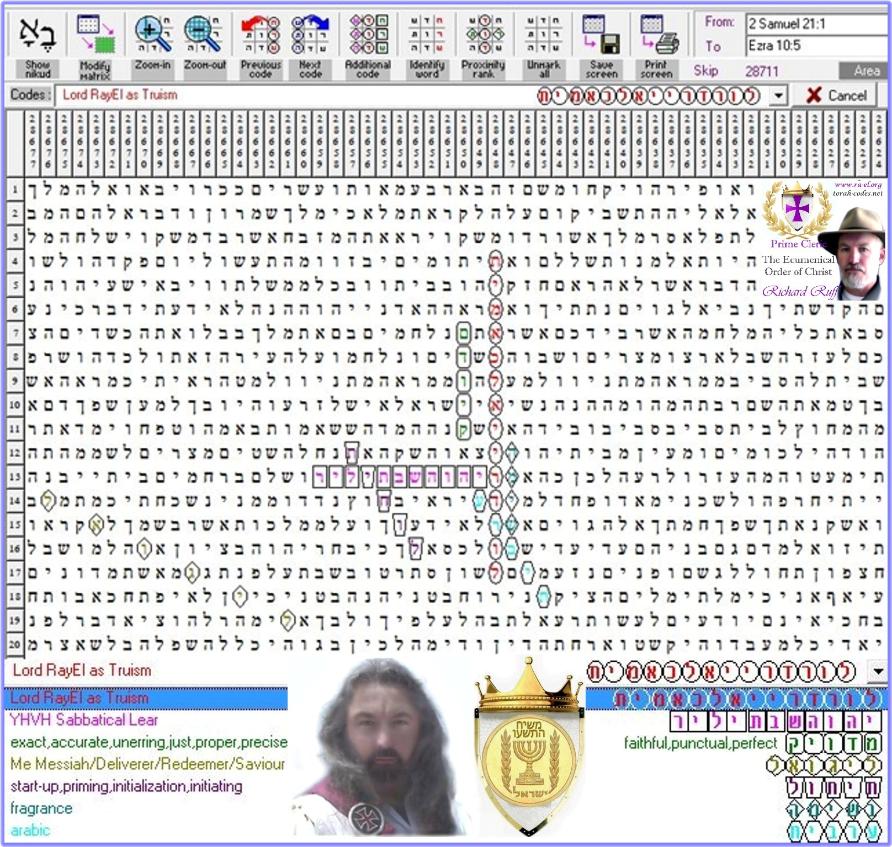892x847 pixels.
Task: Click the Print screen icon
Action: pyautogui.click(x=658, y=34)
